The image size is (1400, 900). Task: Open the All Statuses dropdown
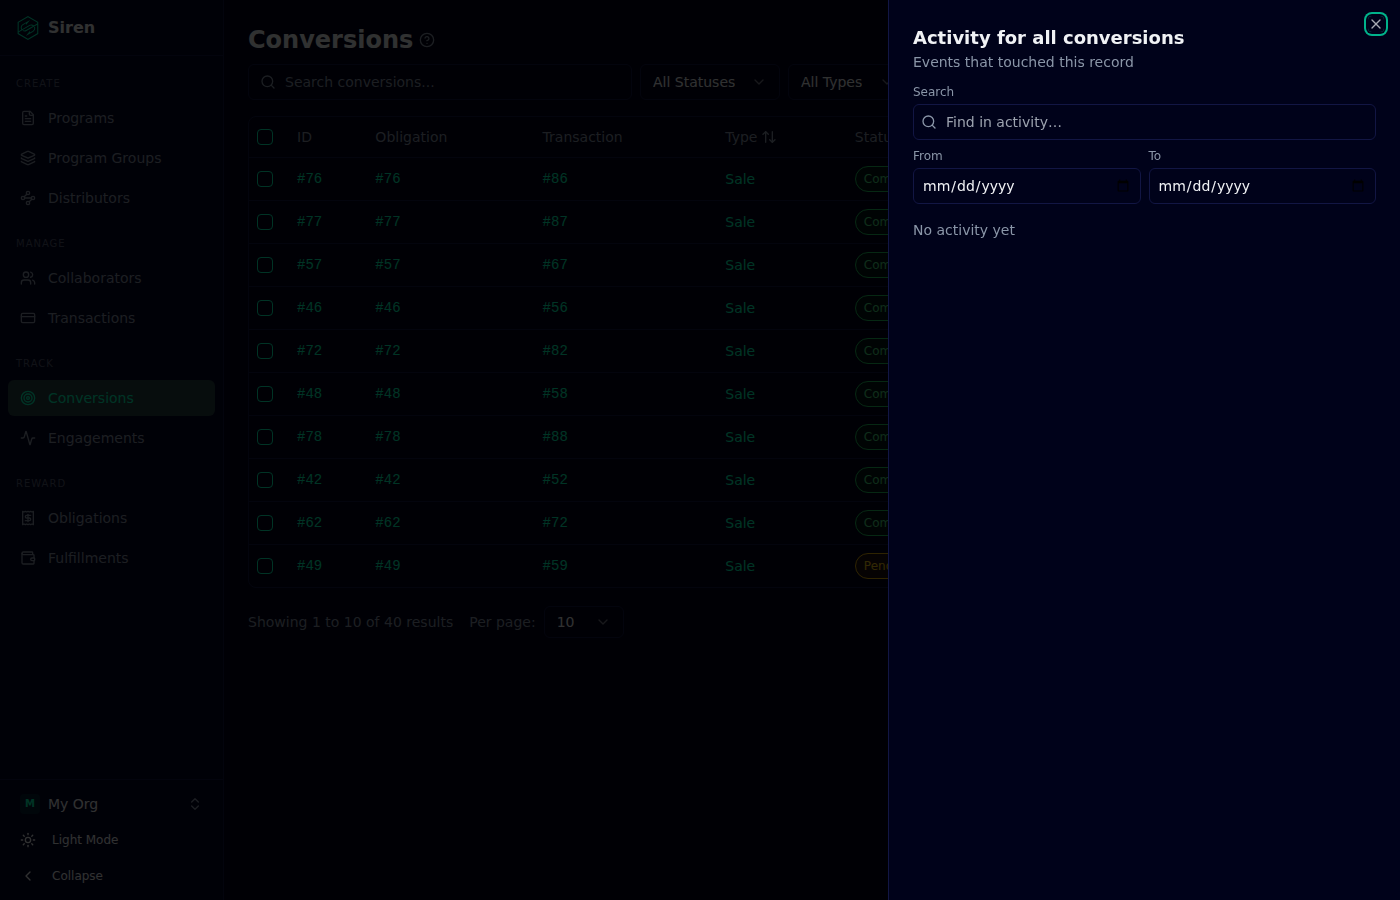point(709,82)
